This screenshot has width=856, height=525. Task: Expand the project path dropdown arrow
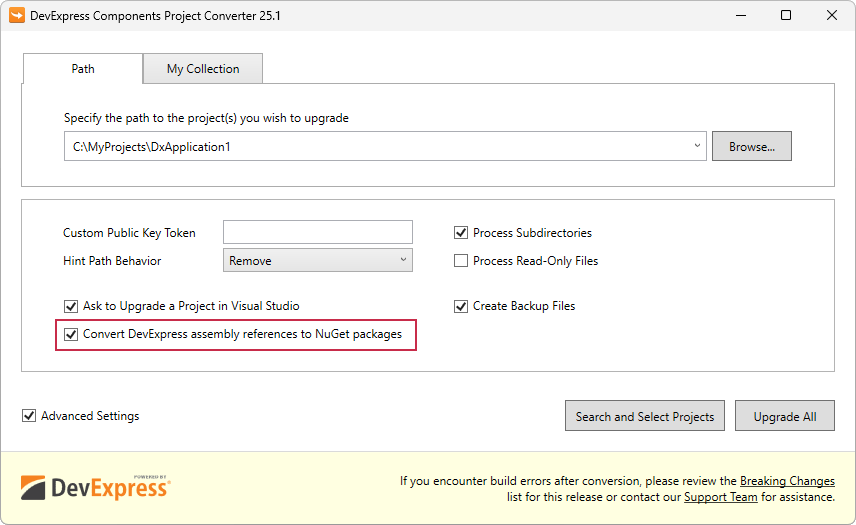(x=697, y=146)
